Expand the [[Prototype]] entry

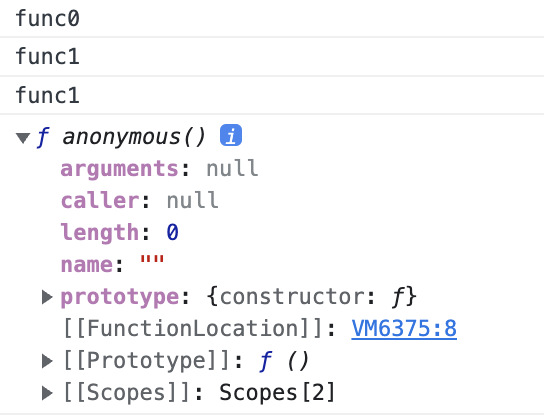(x=47, y=361)
